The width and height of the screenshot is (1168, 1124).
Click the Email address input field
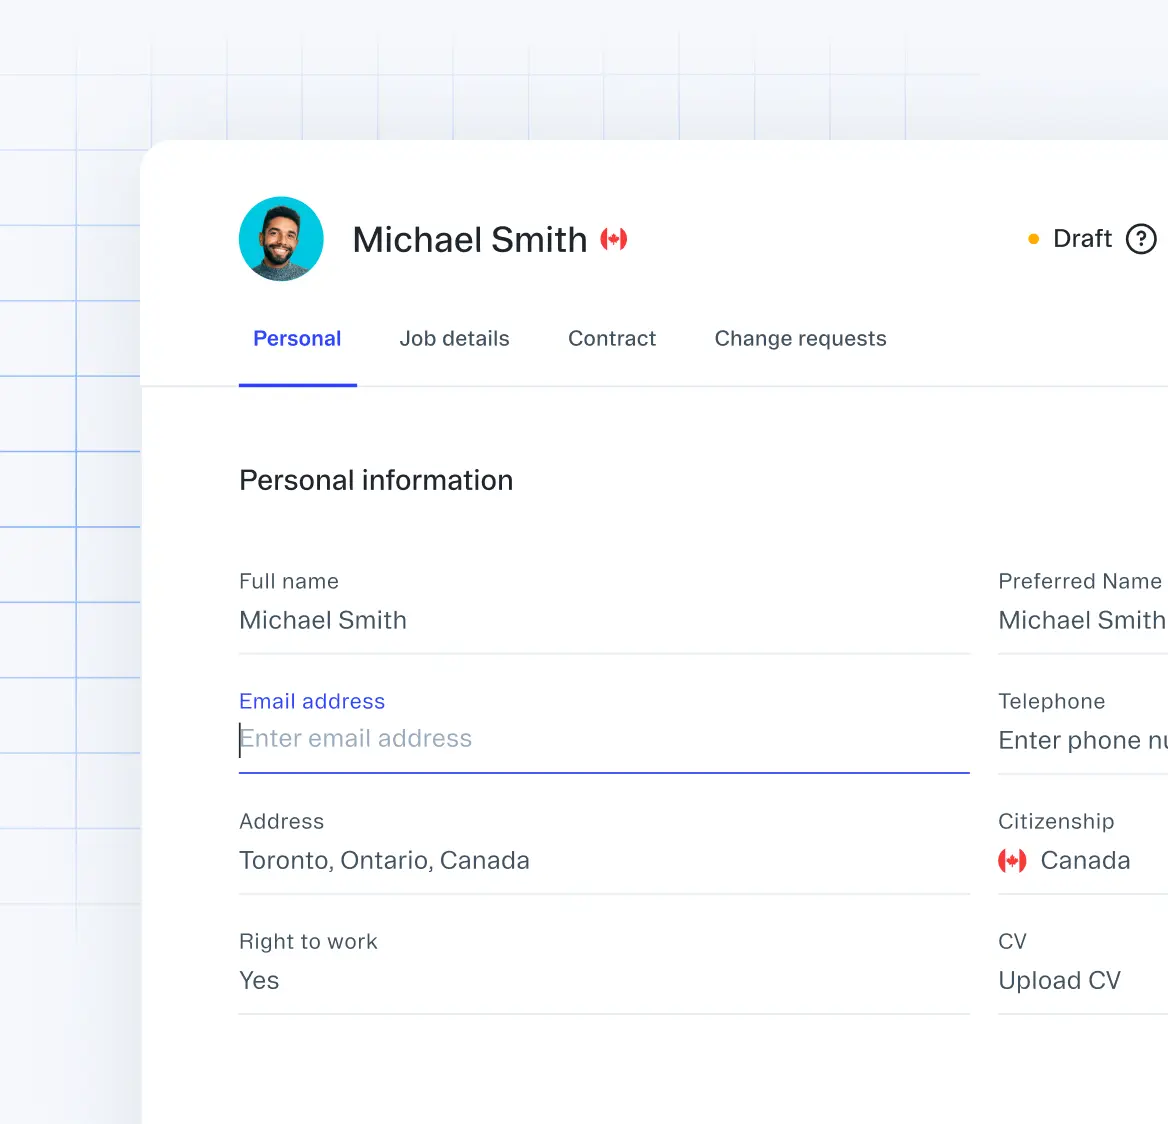pos(600,739)
